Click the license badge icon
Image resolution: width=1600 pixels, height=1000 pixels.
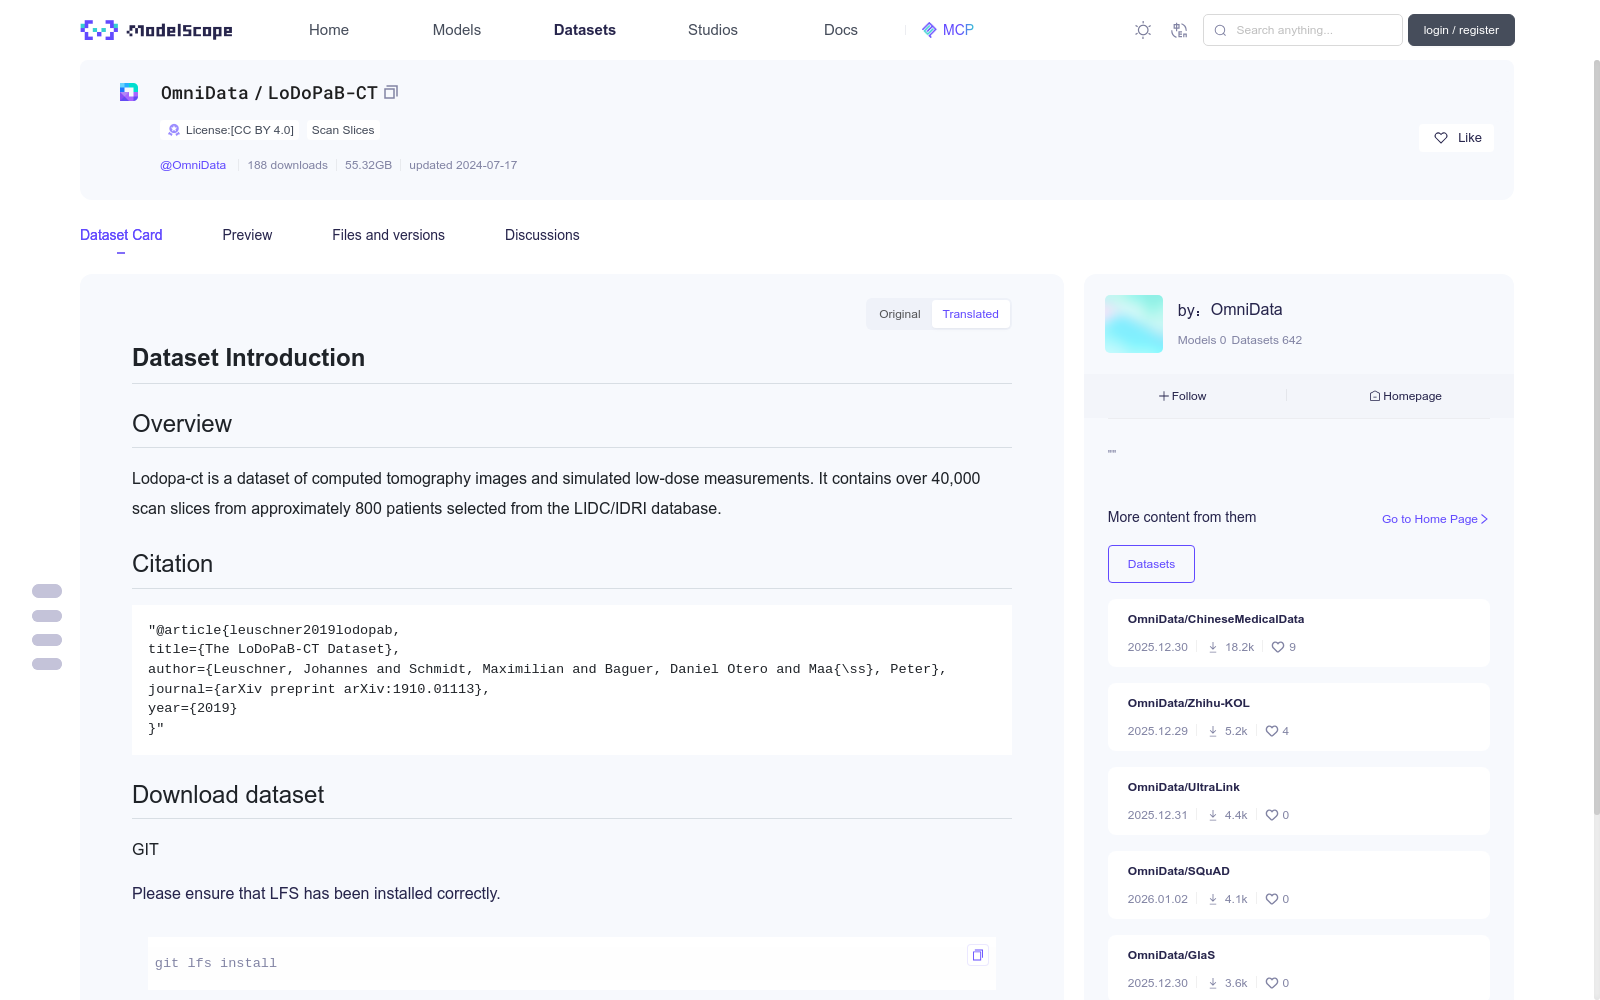pos(174,130)
